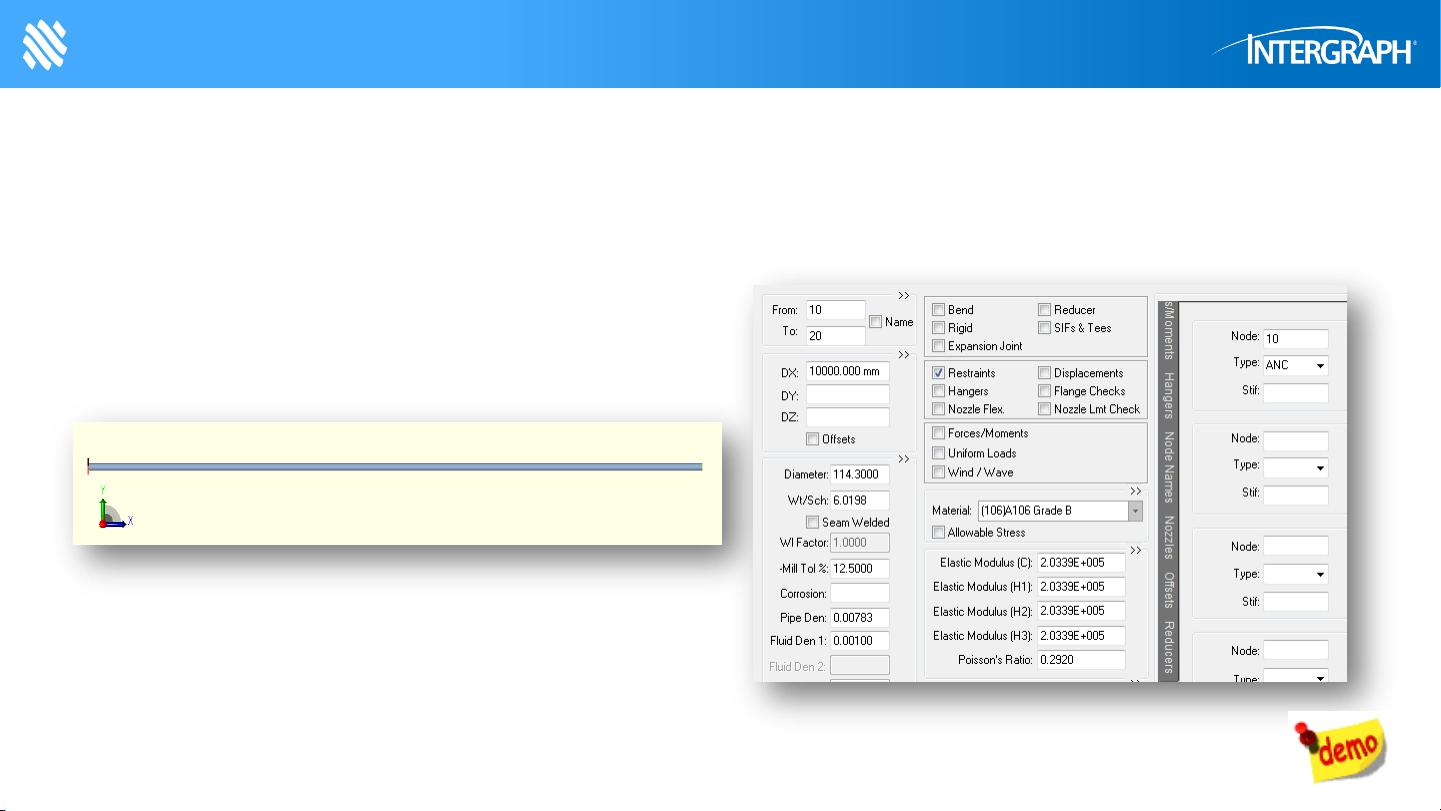The image size is (1441, 811).
Task: Switch to the Hangers vertical tab
Action: pyautogui.click(x=1168, y=395)
